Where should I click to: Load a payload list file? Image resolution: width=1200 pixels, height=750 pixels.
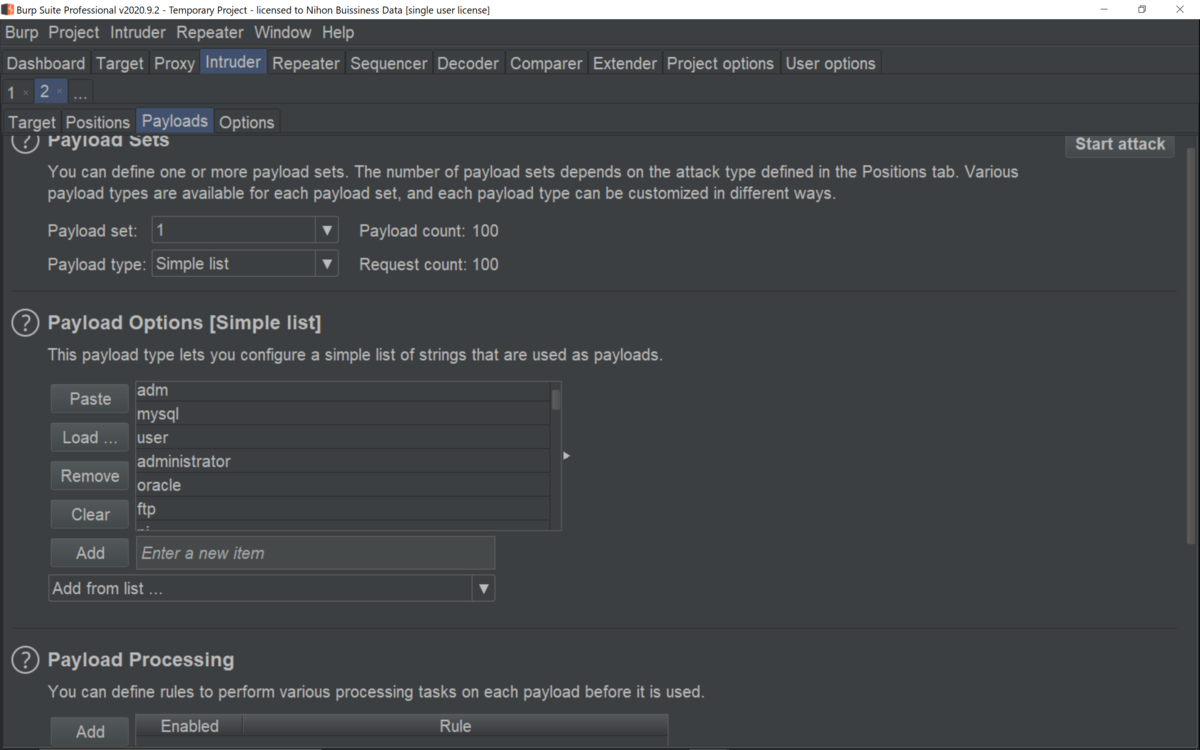pyautogui.click(x=90, y=437)
